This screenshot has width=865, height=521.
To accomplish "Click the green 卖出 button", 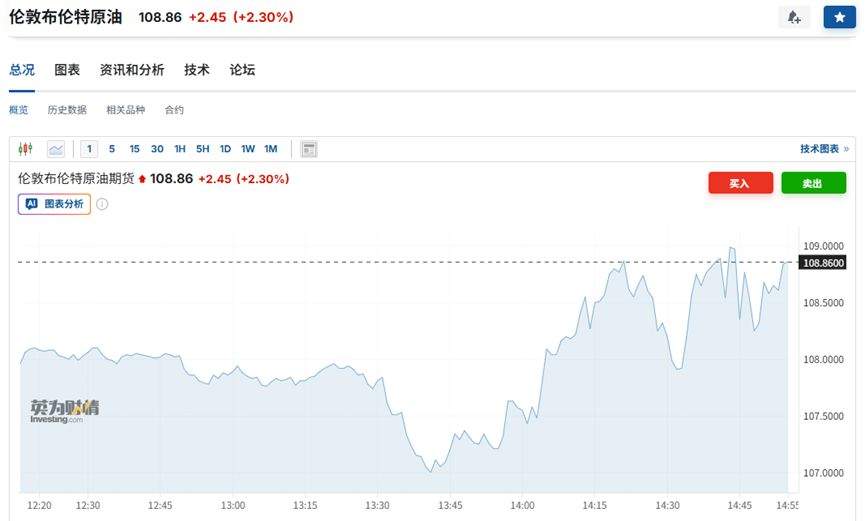I will (813, 183).
